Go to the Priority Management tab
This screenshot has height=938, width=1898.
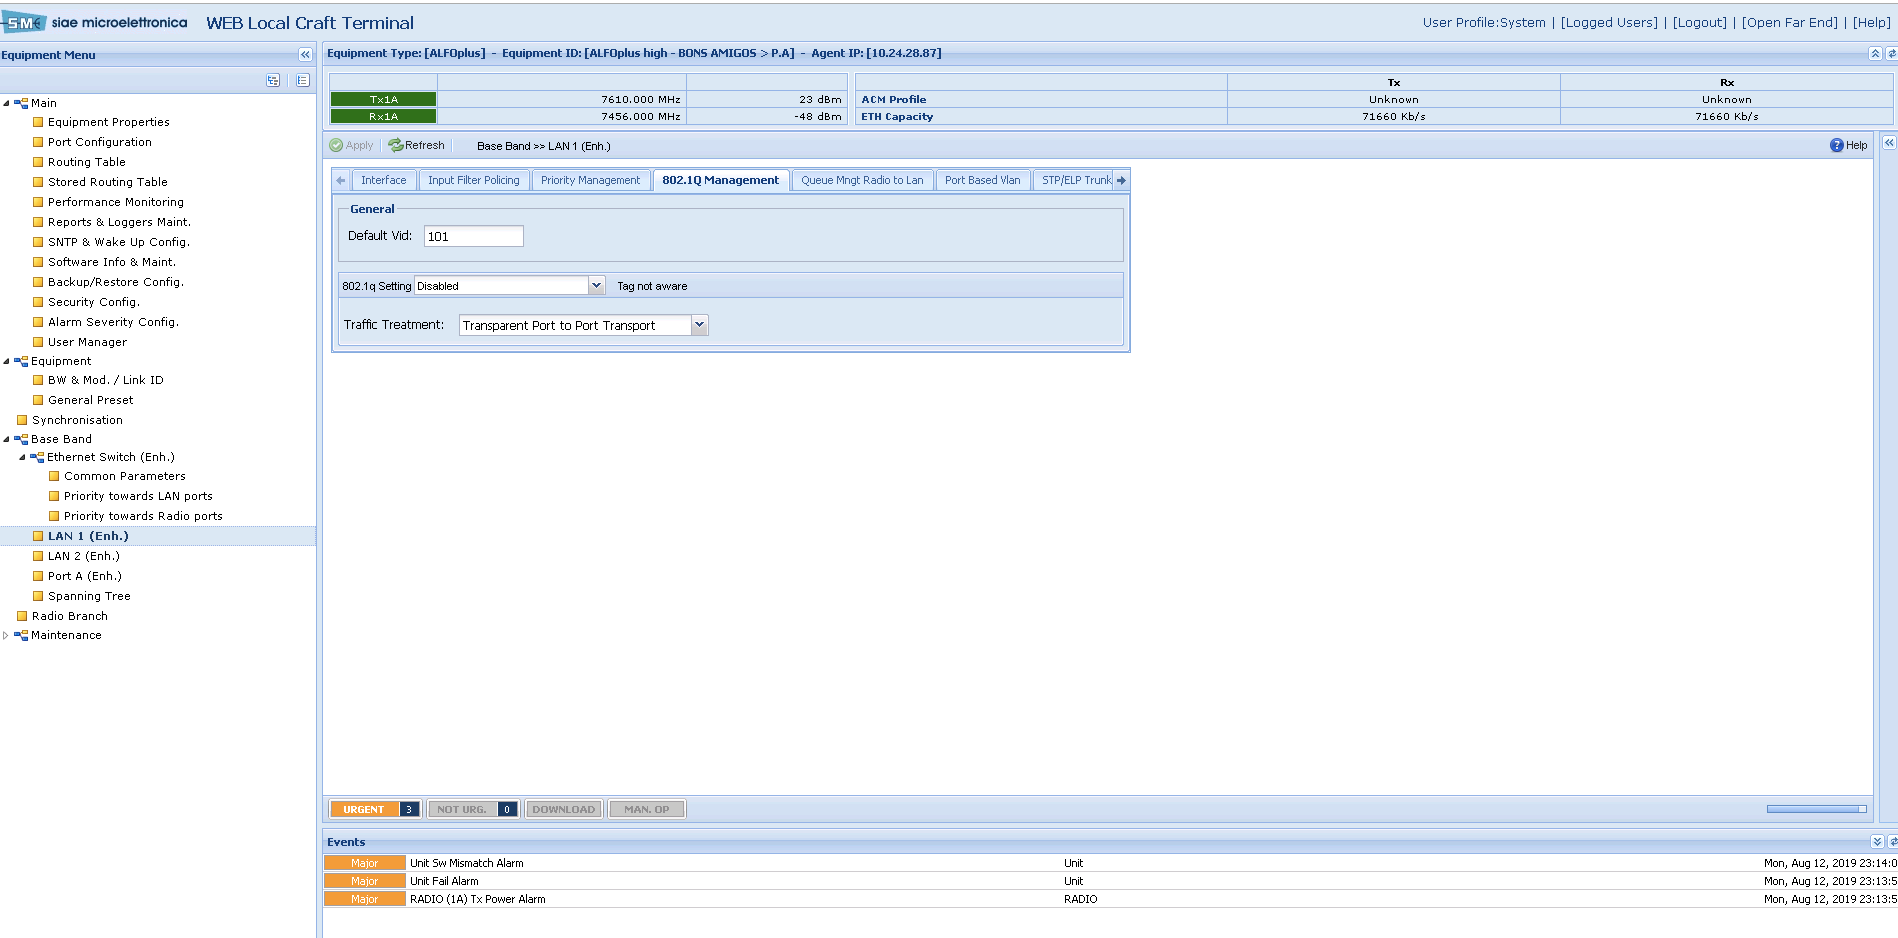click(x=590, y=181)
